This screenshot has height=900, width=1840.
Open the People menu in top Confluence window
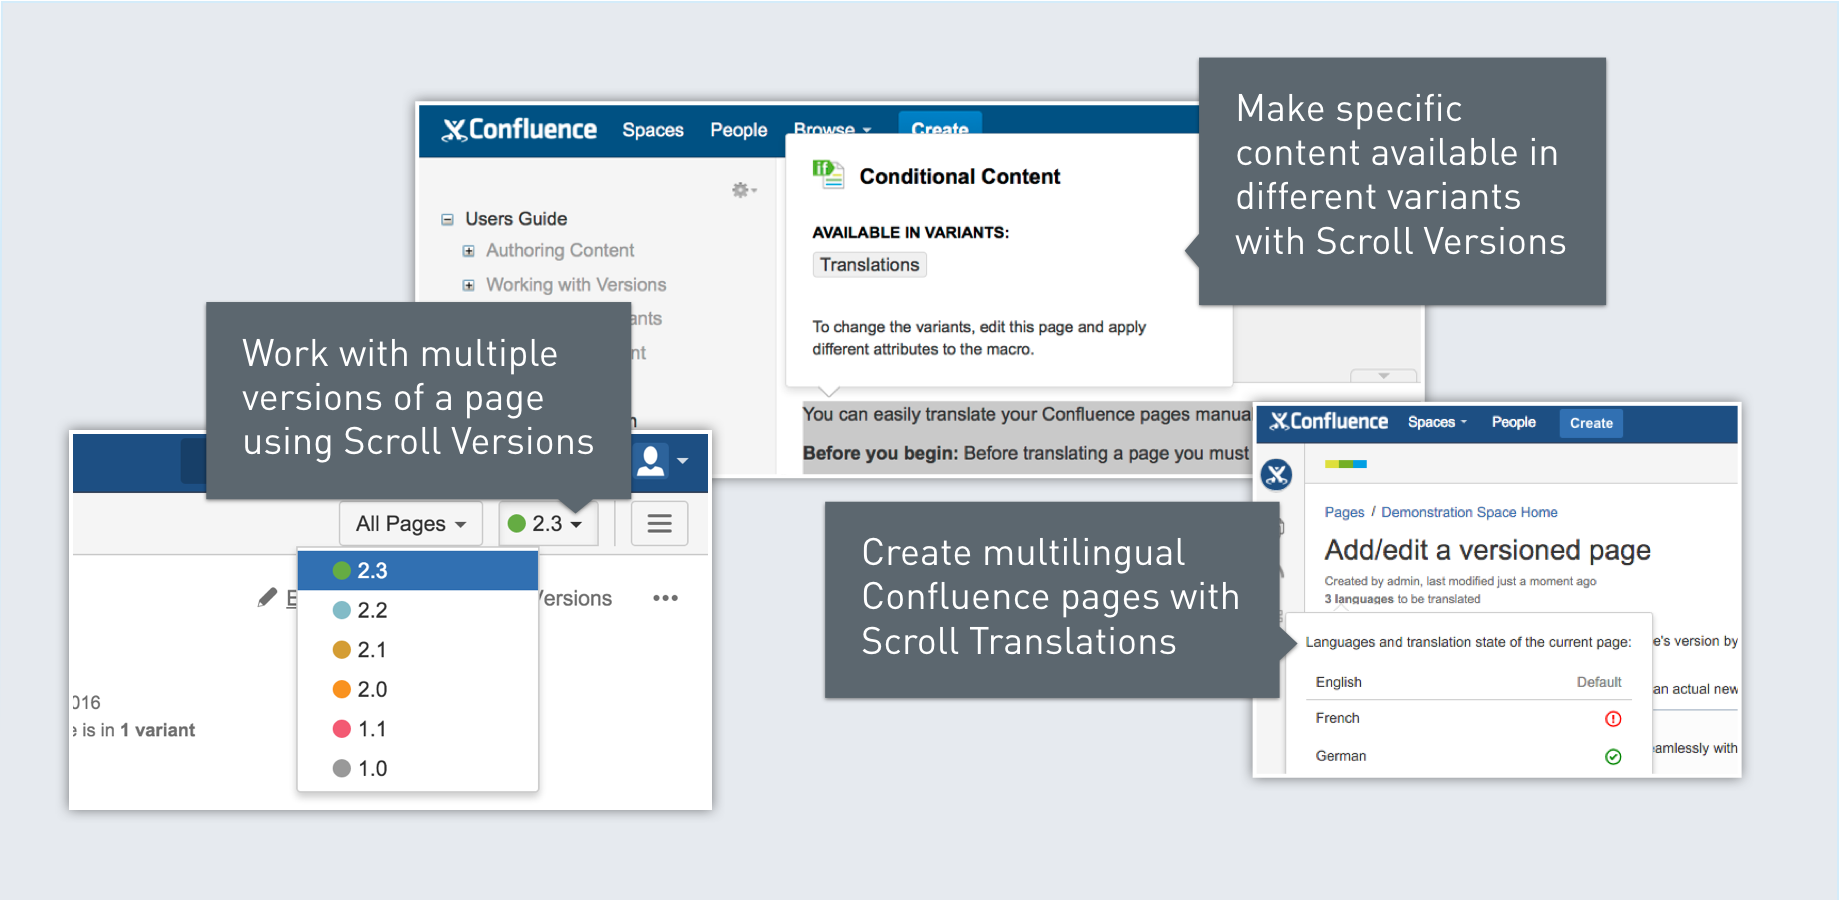click(x=739, y=130)
